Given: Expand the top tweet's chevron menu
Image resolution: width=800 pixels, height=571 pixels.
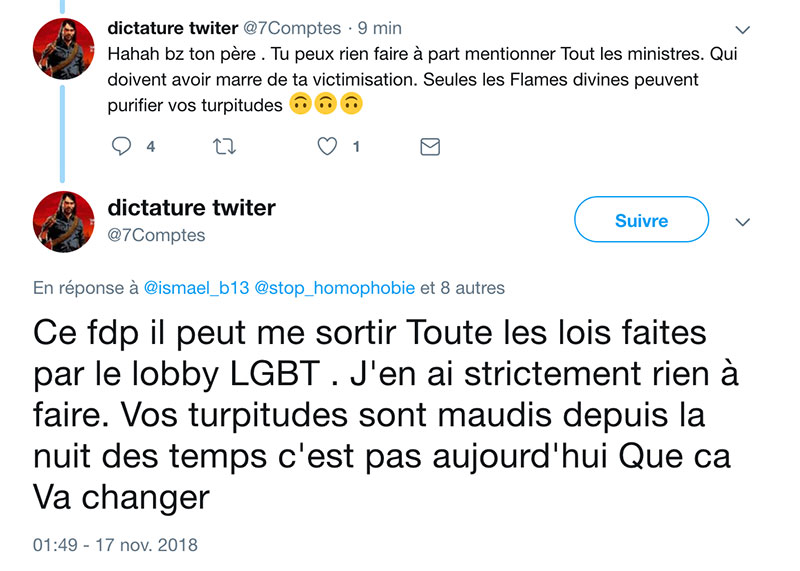Looking at the screenshot, I should [742, 29].
